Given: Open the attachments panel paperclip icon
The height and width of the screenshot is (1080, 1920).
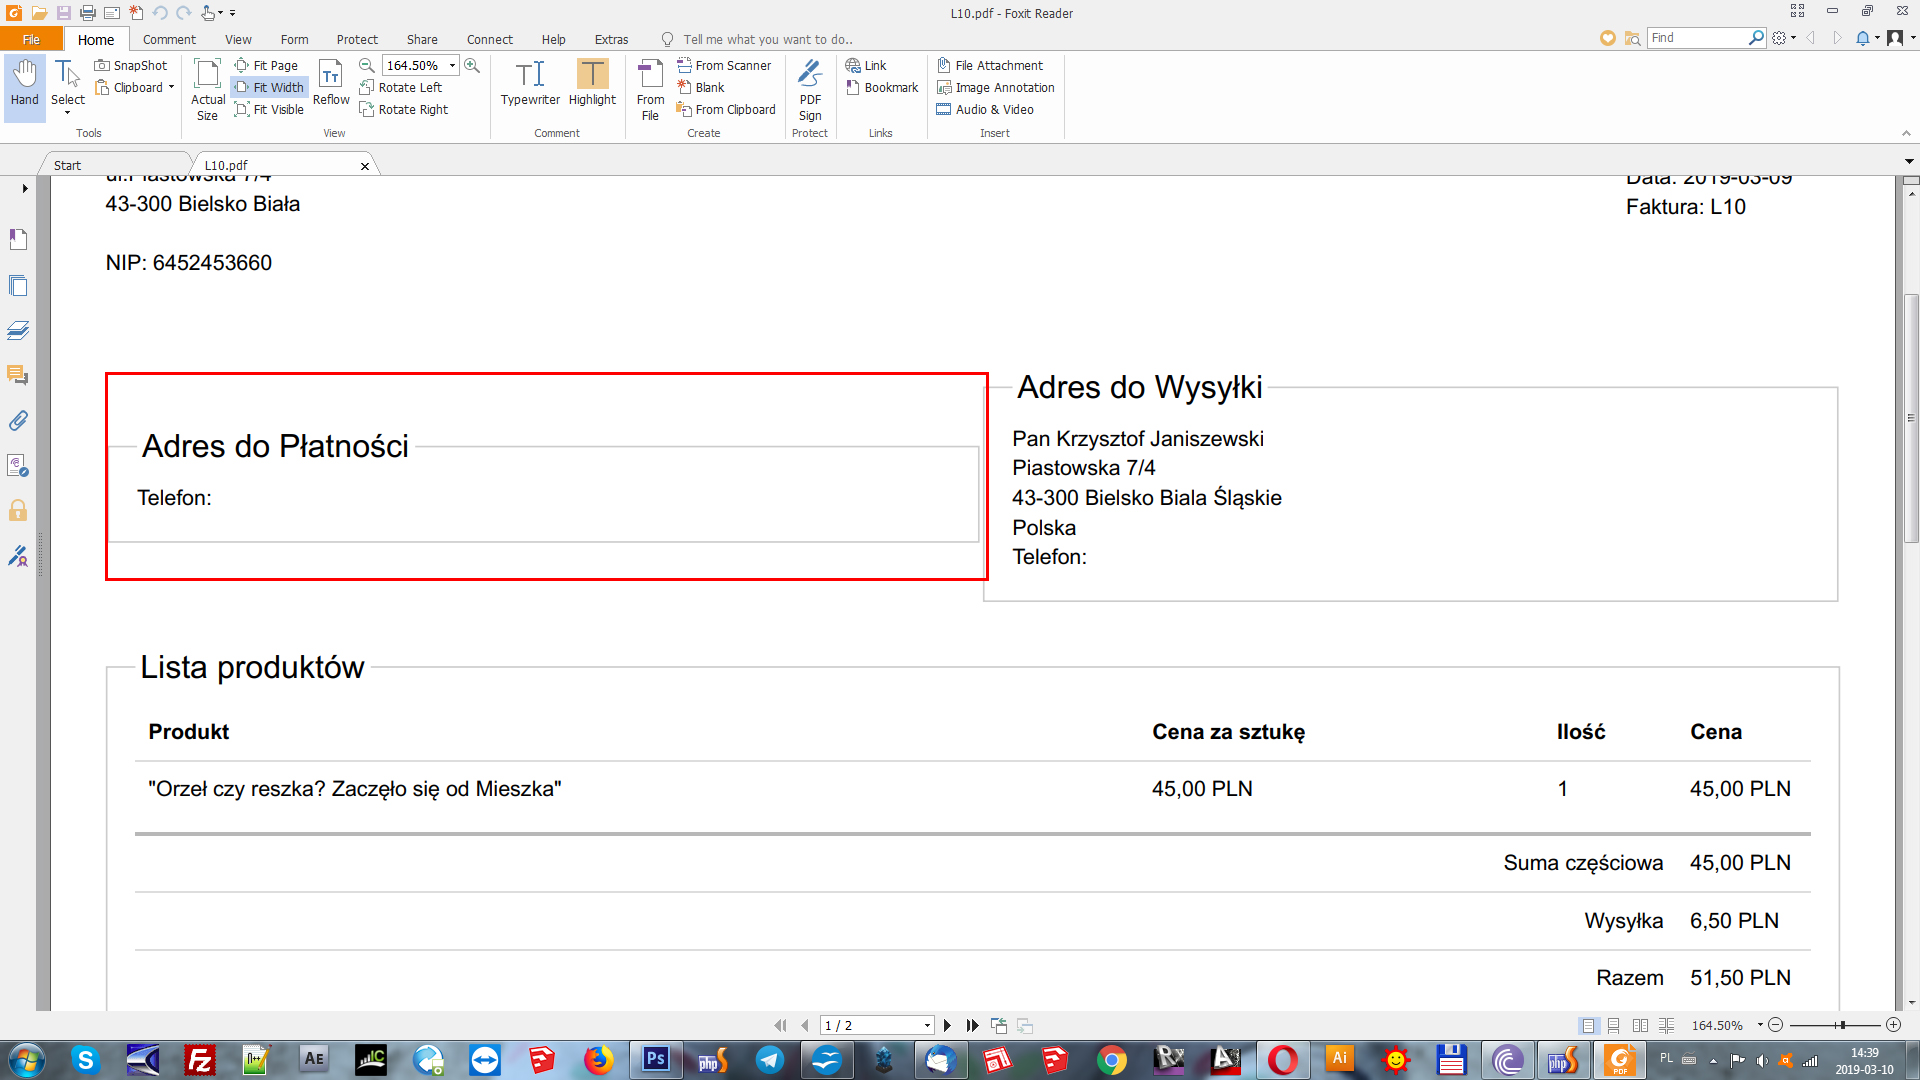Looking at the screenshot, I should tap(18, 420).
